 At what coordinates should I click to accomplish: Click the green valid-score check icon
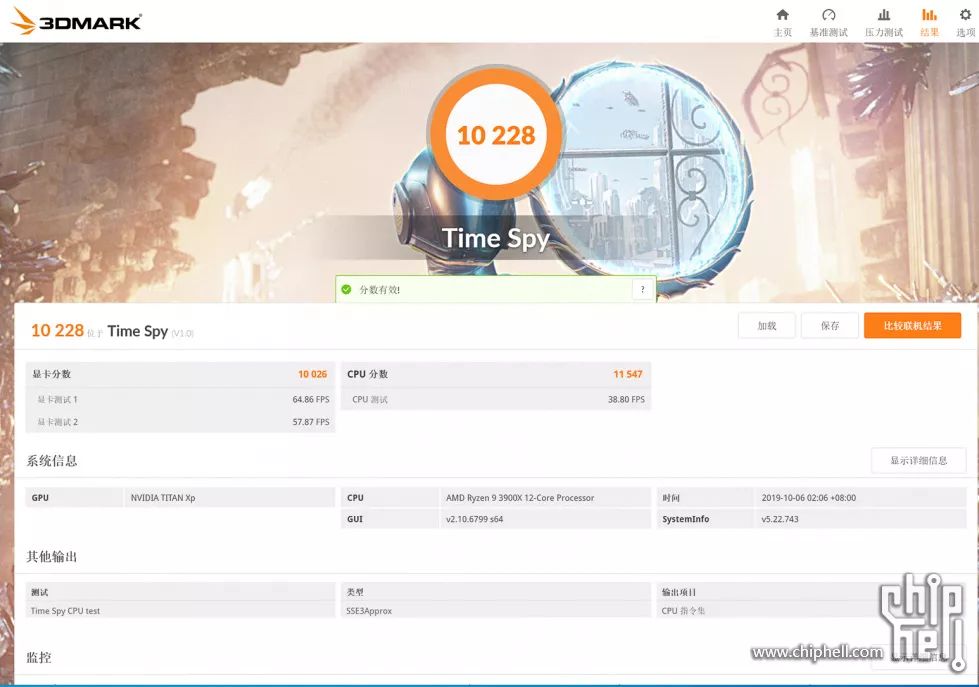pos(346,289)
